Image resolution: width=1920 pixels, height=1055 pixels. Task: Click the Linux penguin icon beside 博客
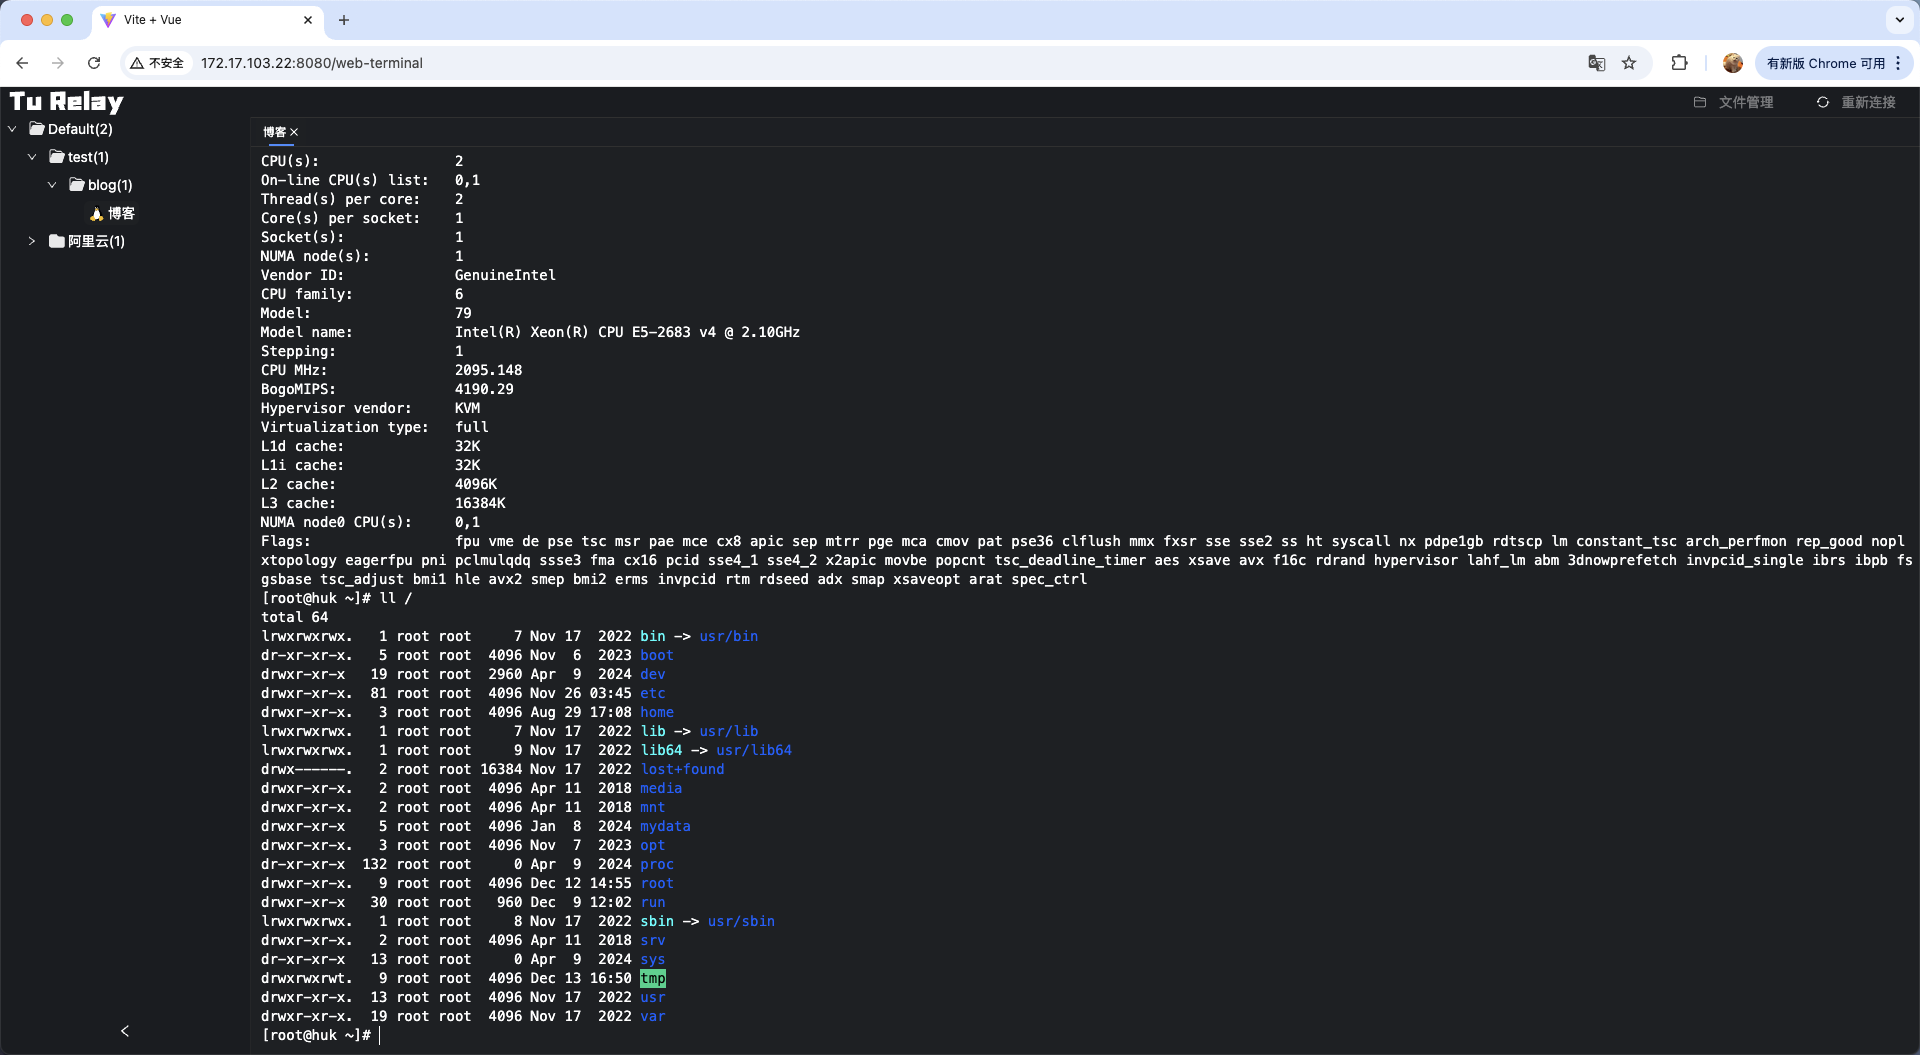pyautogui.click(x=96, y=214)
